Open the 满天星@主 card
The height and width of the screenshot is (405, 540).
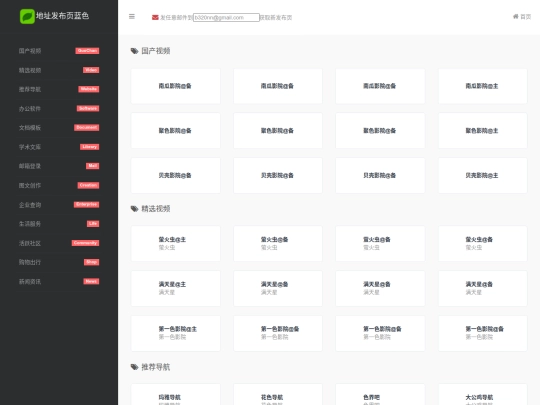(x=176, y=288)
